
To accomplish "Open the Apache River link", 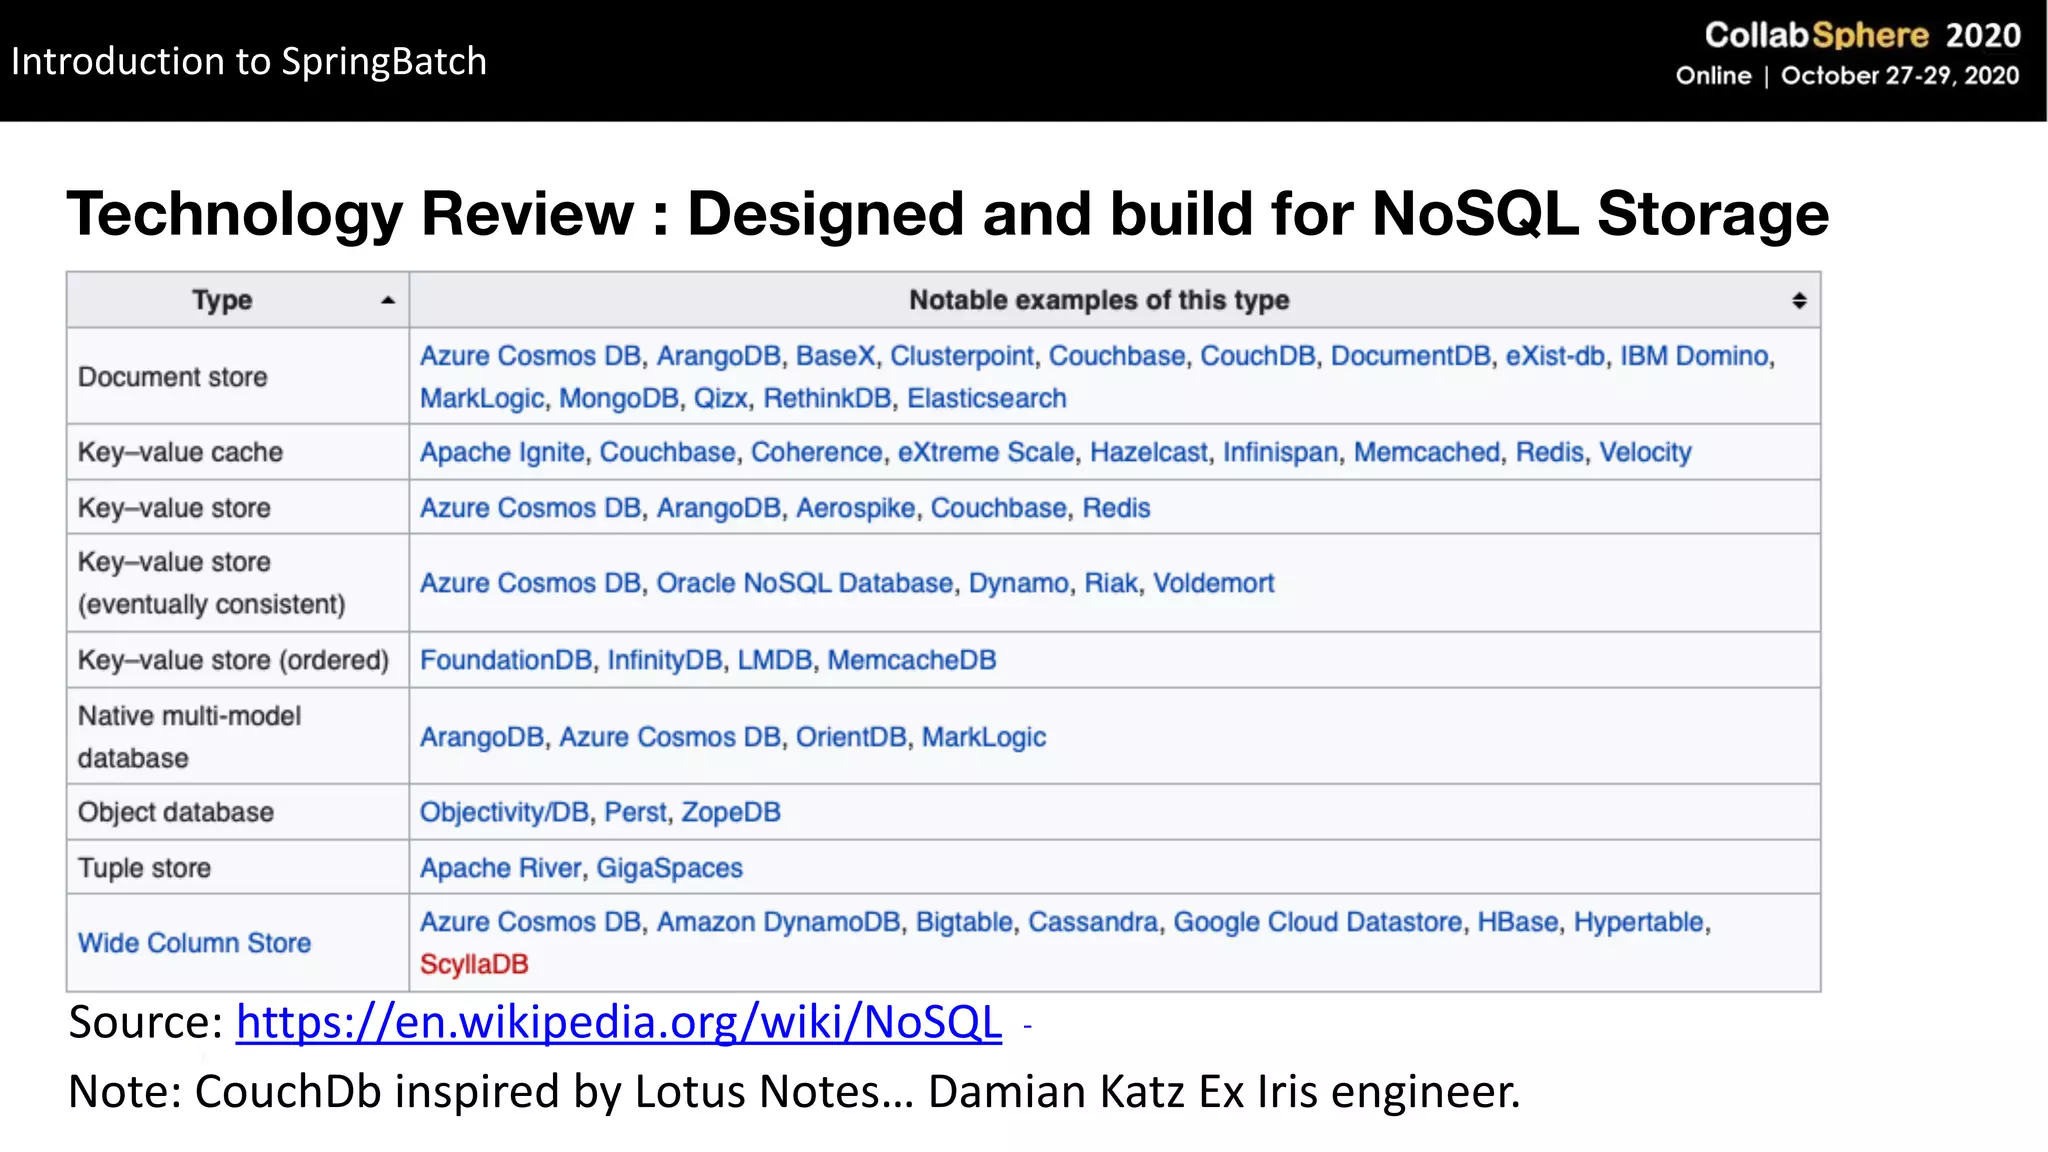I will pos(500,868).
